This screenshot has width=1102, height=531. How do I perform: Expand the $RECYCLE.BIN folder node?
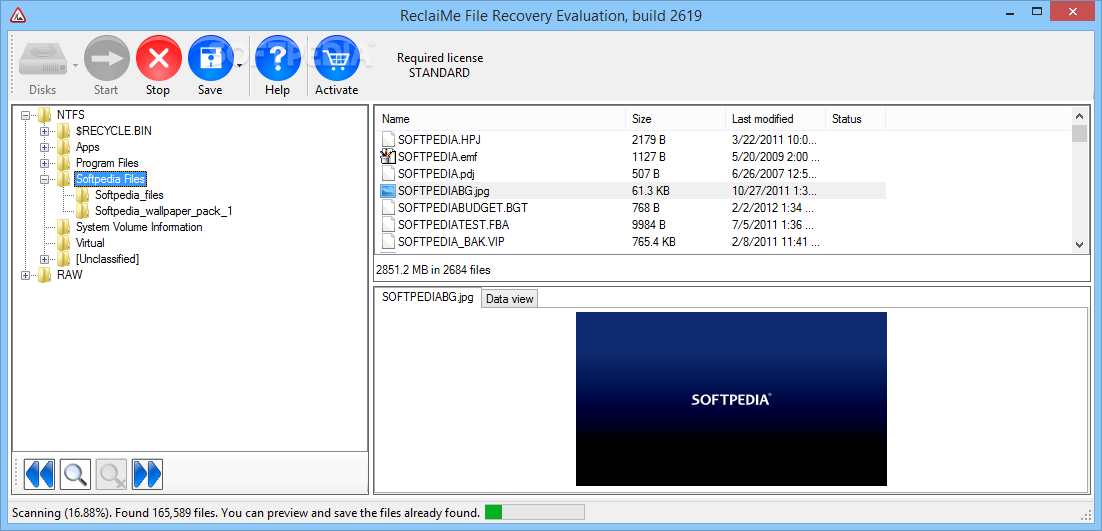tap(44, 131)
